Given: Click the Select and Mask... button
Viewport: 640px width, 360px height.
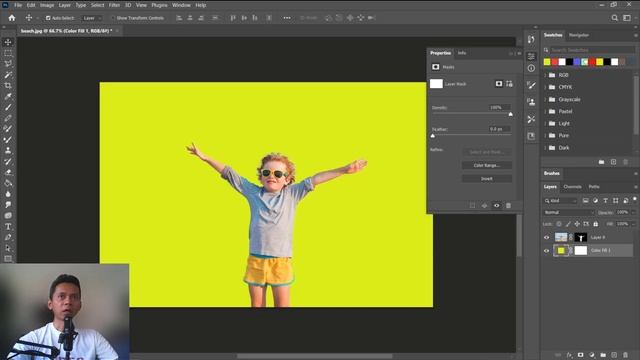Looking at the screenshot, I should pyautogui.click(x=487, y=152).
